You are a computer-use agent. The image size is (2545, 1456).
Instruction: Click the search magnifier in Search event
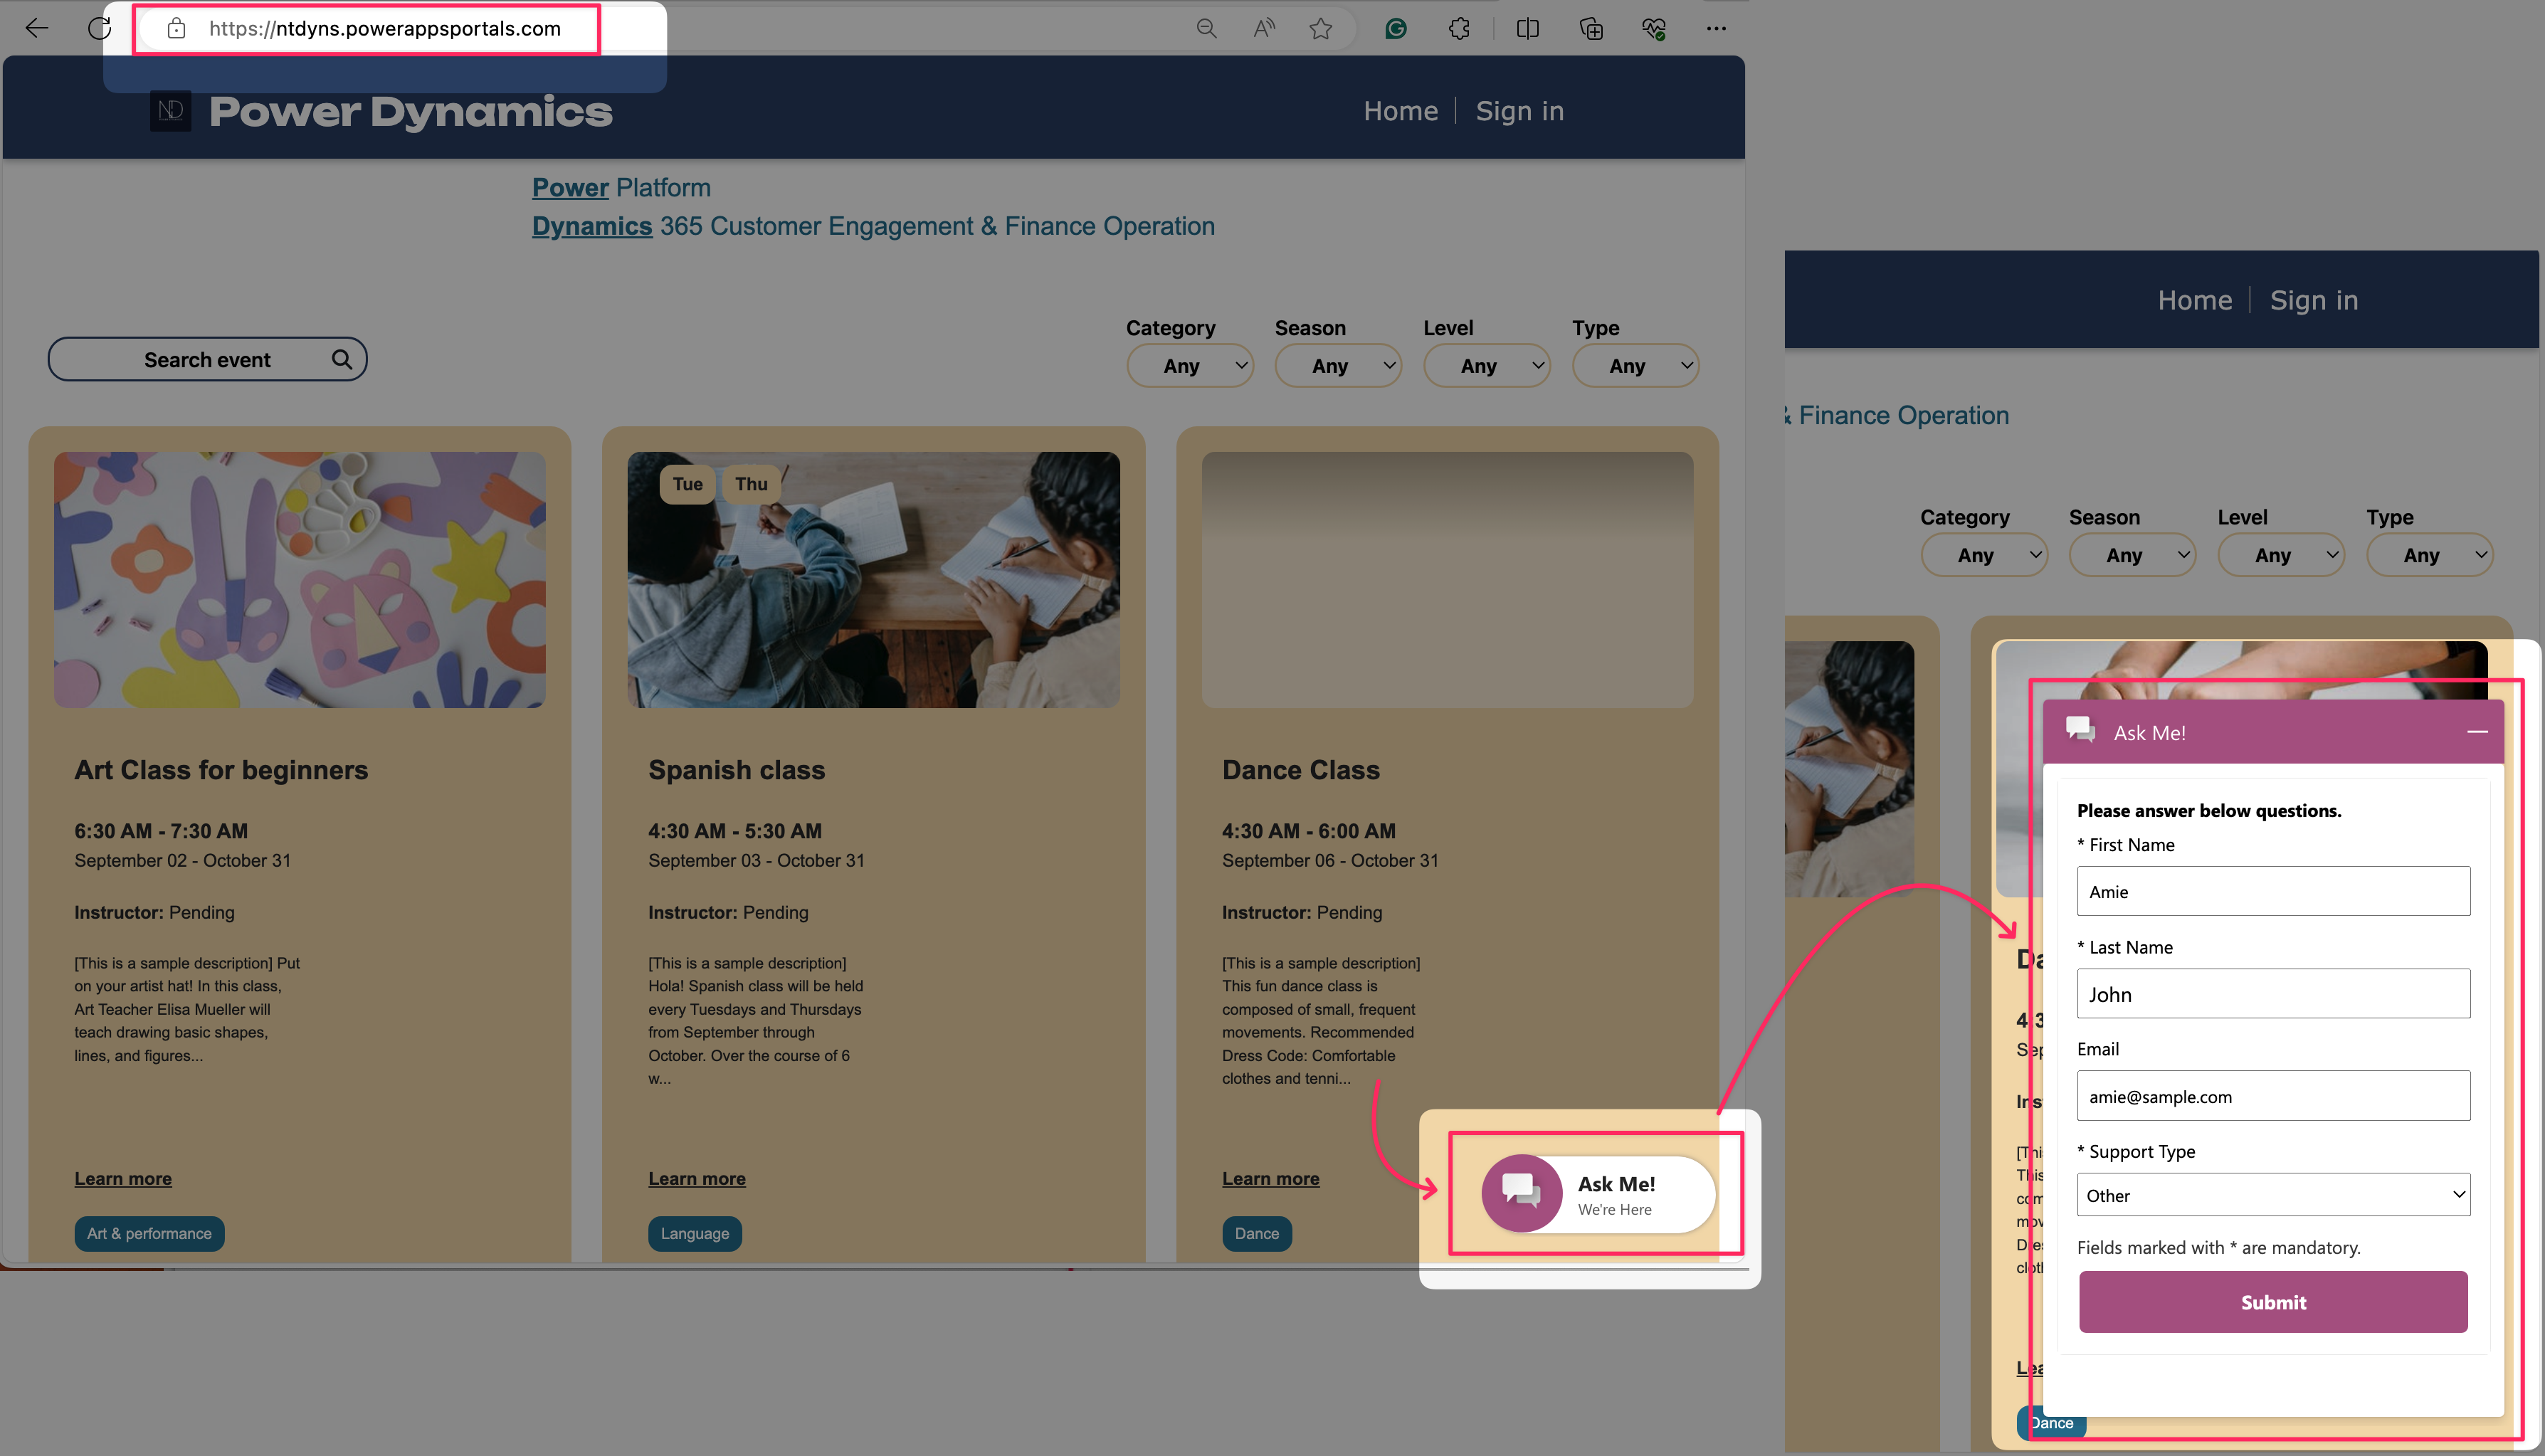point(342,359)
